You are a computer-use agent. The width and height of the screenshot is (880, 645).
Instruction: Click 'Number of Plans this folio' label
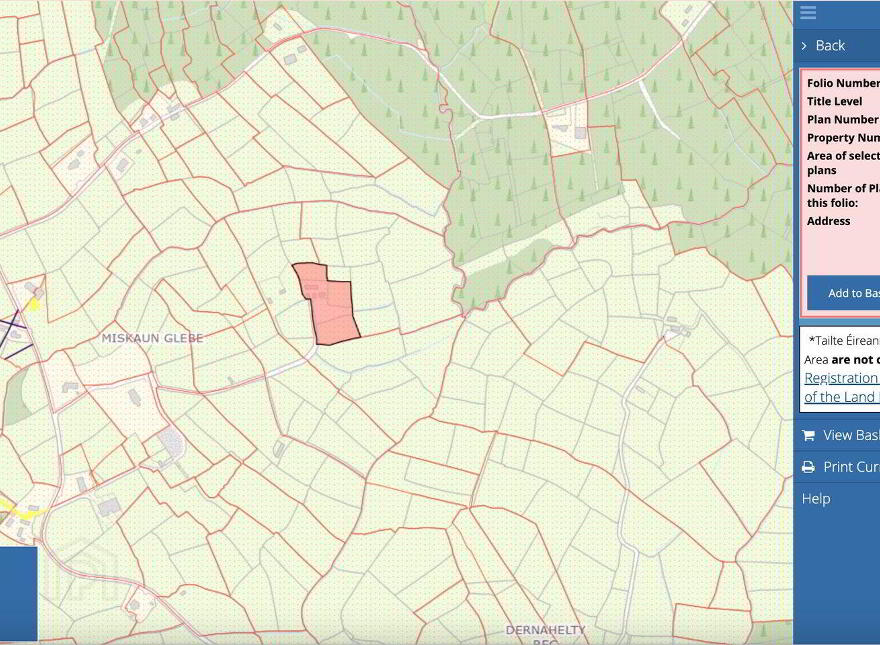[843, 195]
